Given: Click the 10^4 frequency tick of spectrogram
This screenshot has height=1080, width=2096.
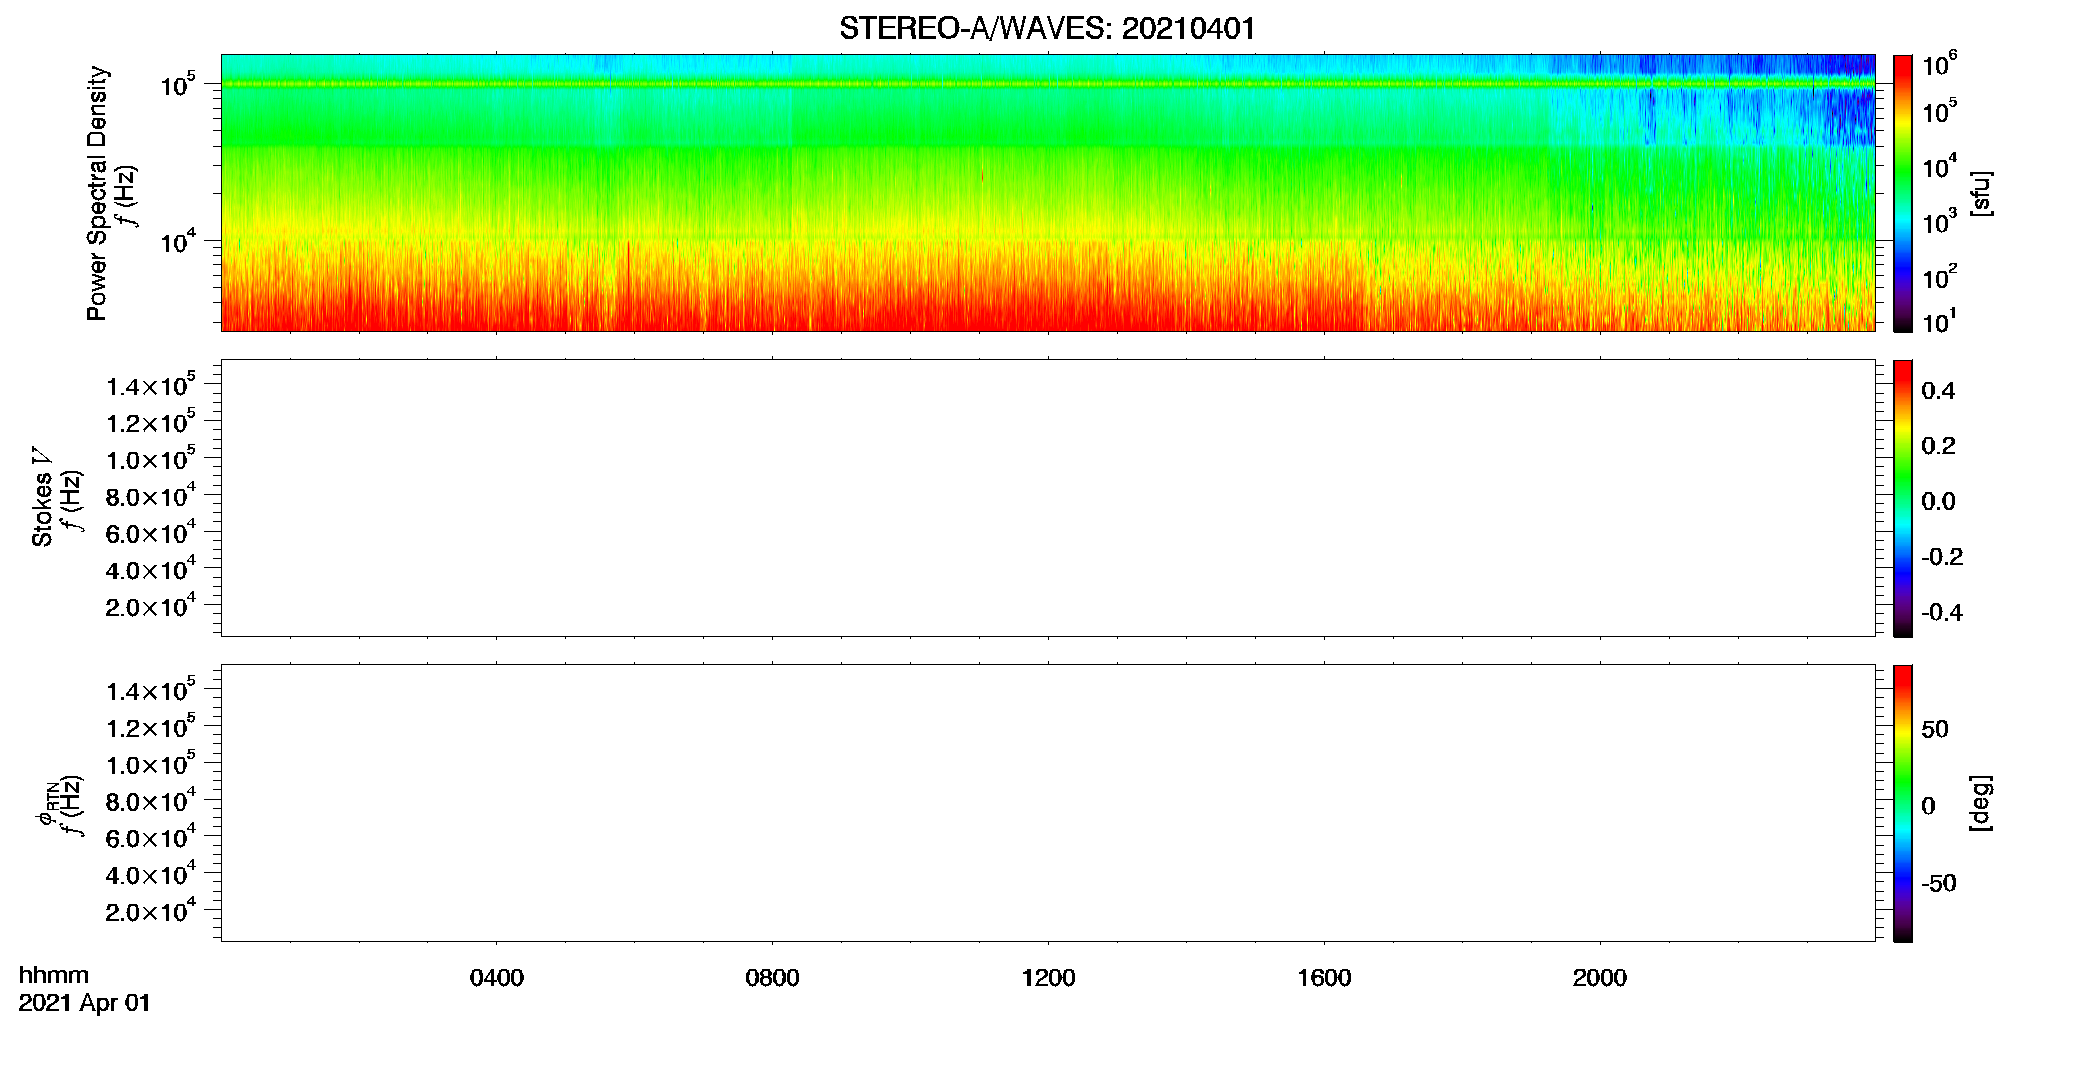Looking at the screenshot, I should tap(179, 240).
